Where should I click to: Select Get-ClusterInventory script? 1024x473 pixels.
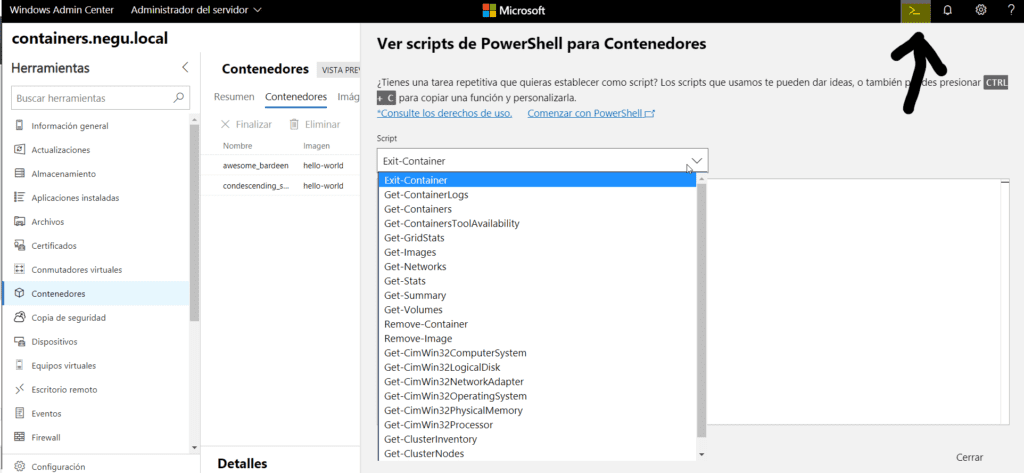[537, 439]
